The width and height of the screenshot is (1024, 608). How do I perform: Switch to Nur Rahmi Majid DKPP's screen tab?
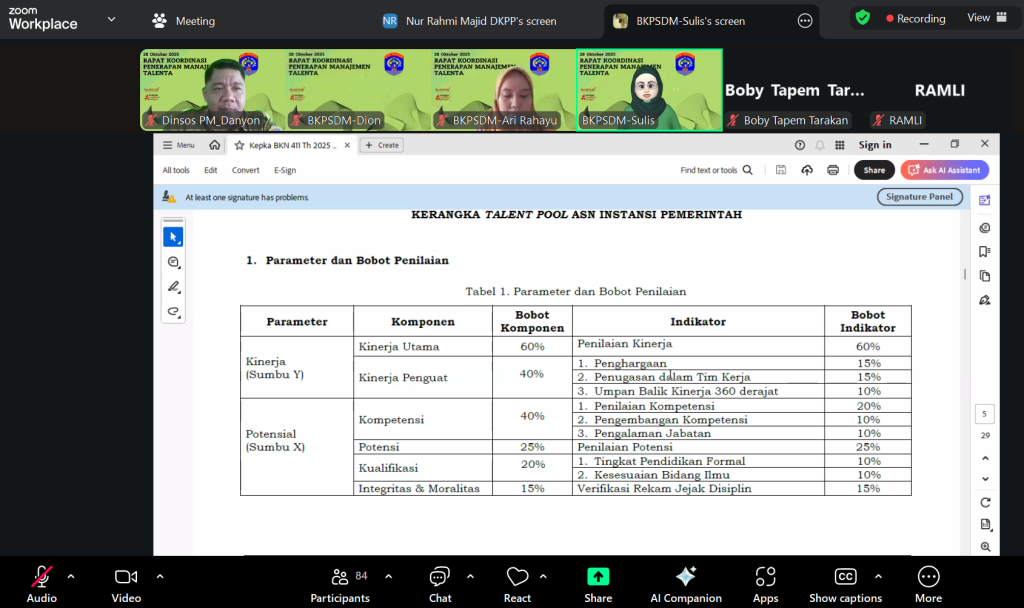470,20
